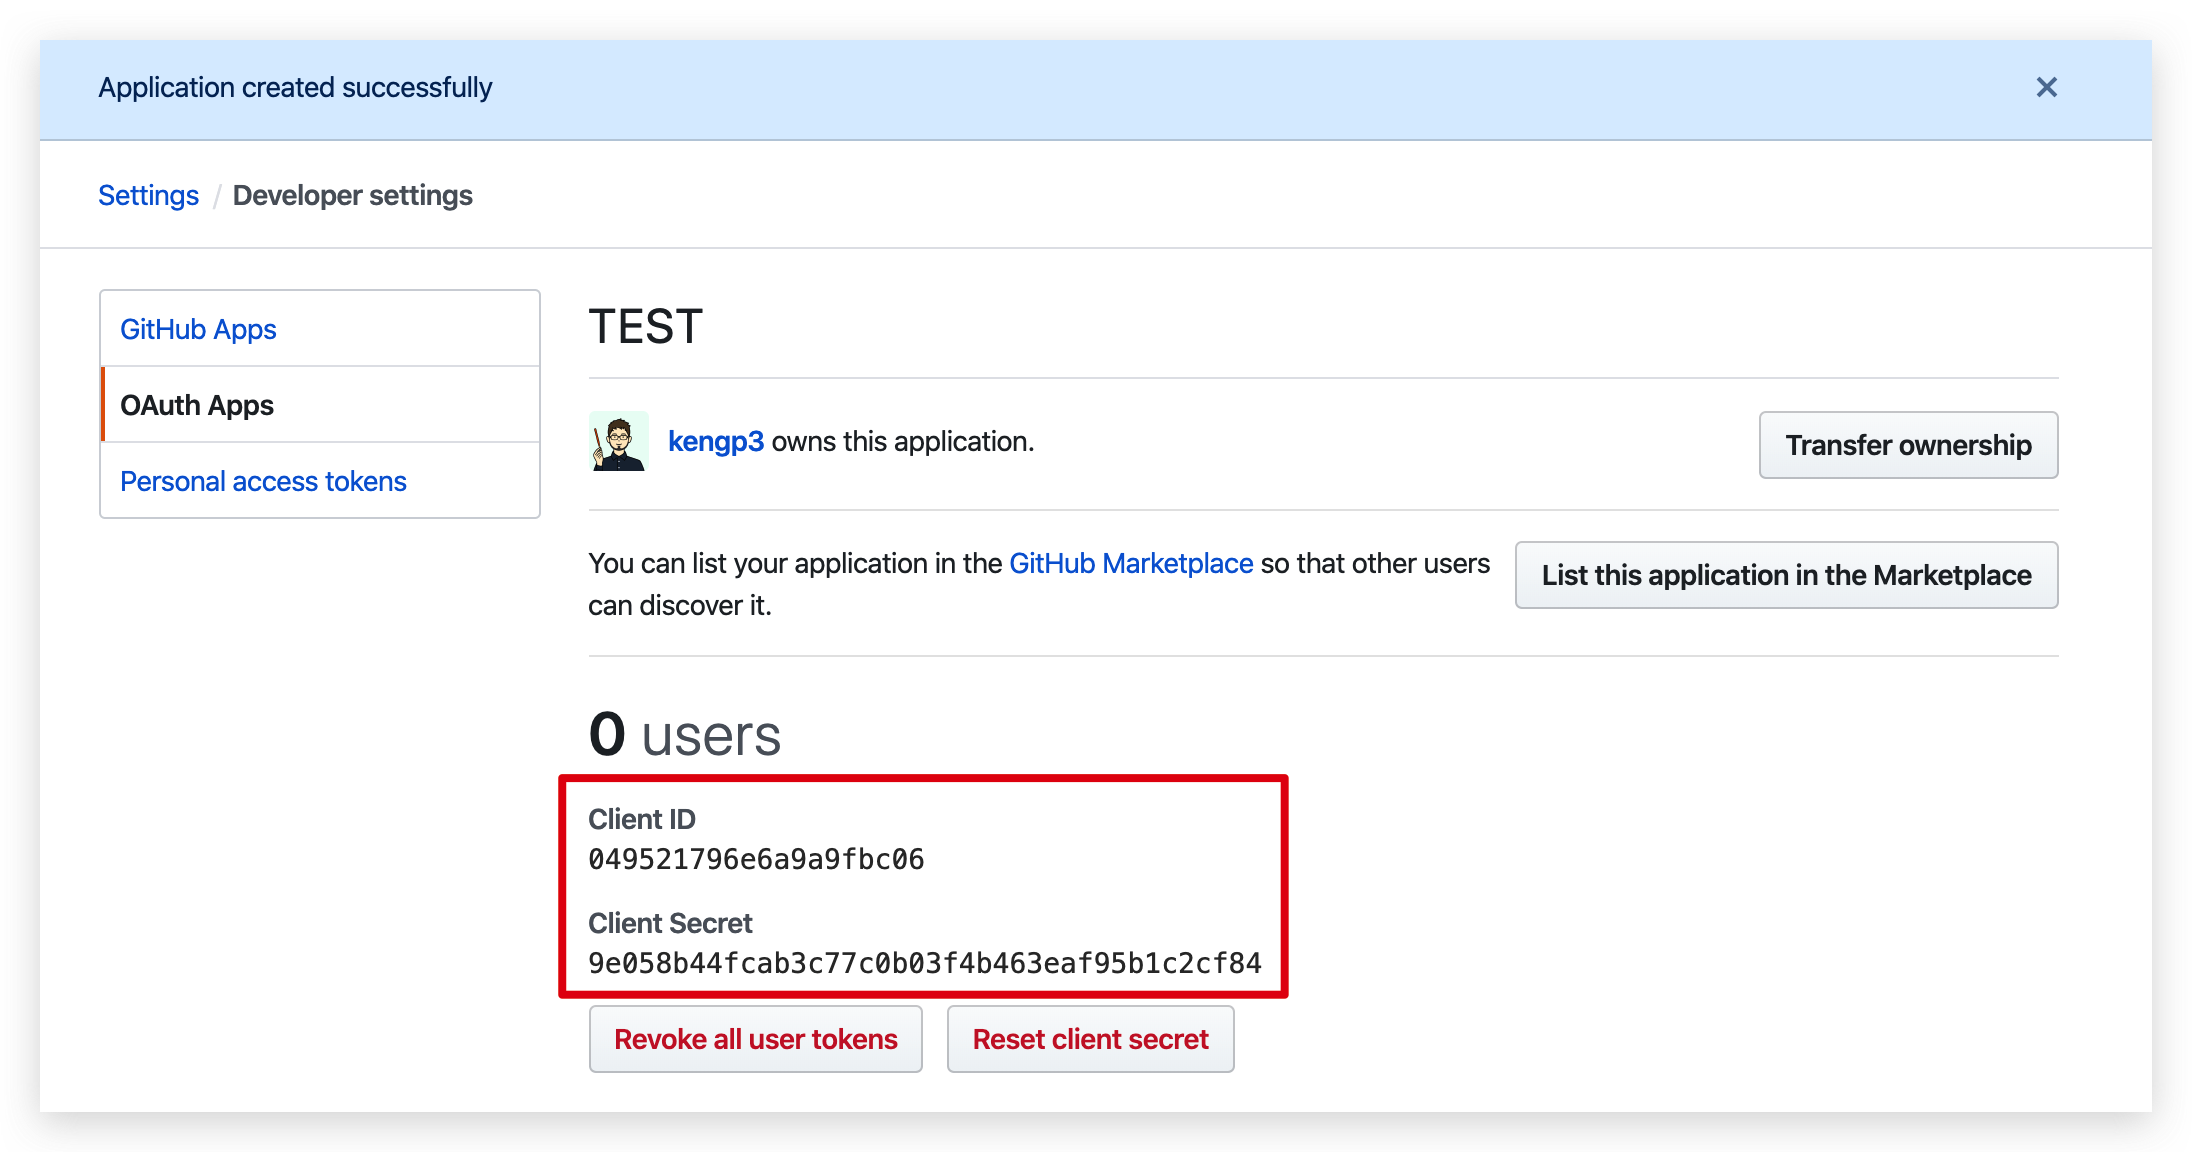Click the Transfer ownership button

1908,445
